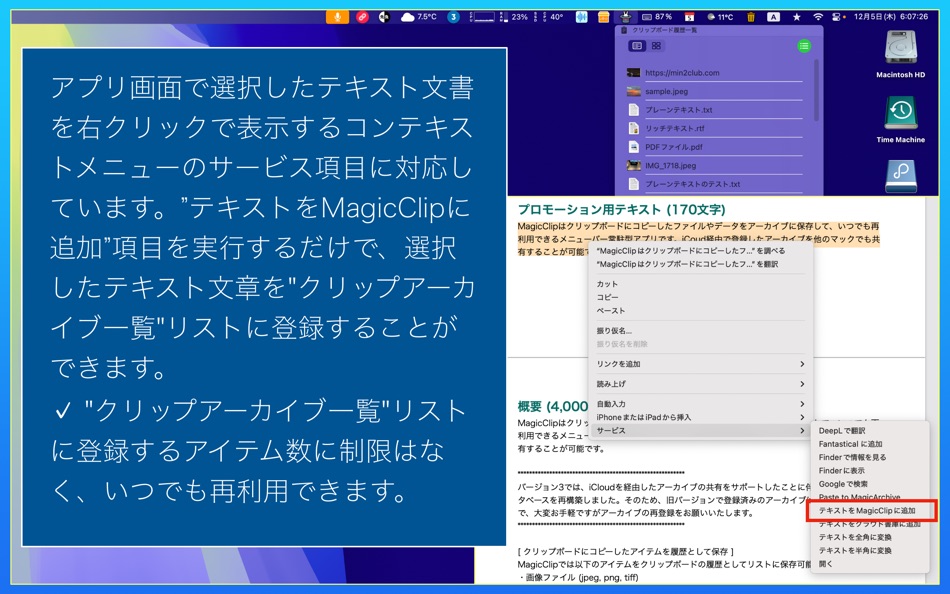This screenshot has width=950, height=594.
Task: Choose Googleで検索 in services submenu
Action: [870, 484]
